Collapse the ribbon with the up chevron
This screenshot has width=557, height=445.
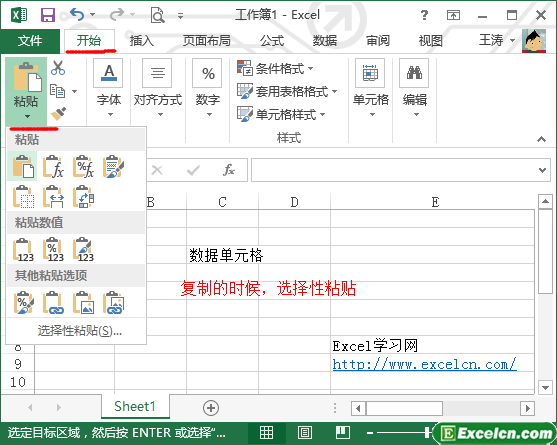(x=541, y=139)
